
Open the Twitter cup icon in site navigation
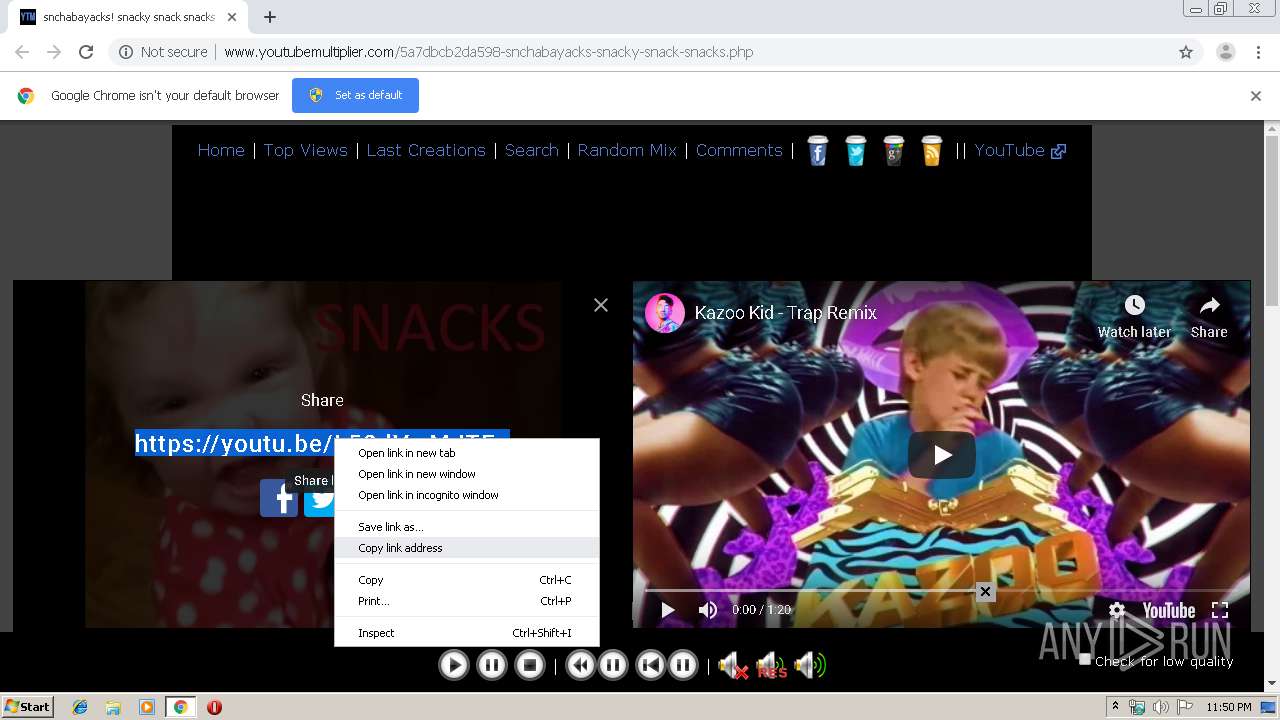856,151
